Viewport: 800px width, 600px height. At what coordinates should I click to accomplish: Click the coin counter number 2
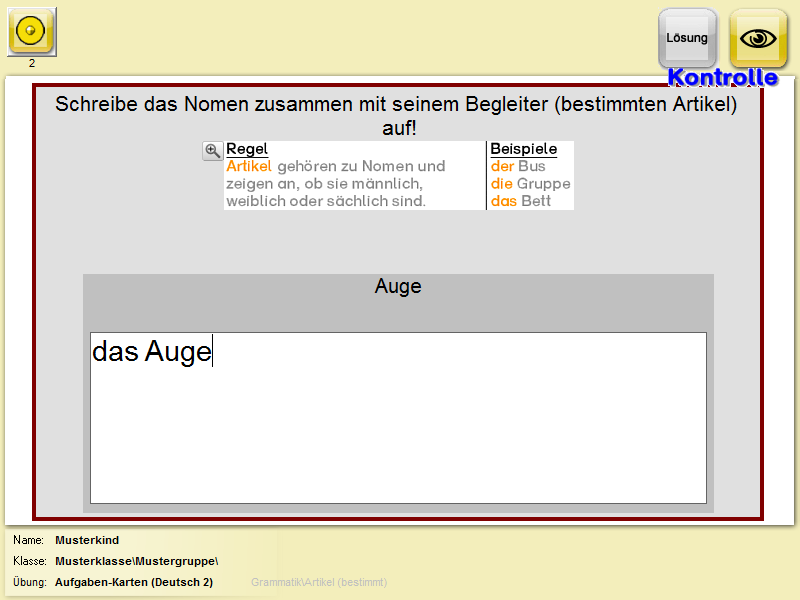32,63
